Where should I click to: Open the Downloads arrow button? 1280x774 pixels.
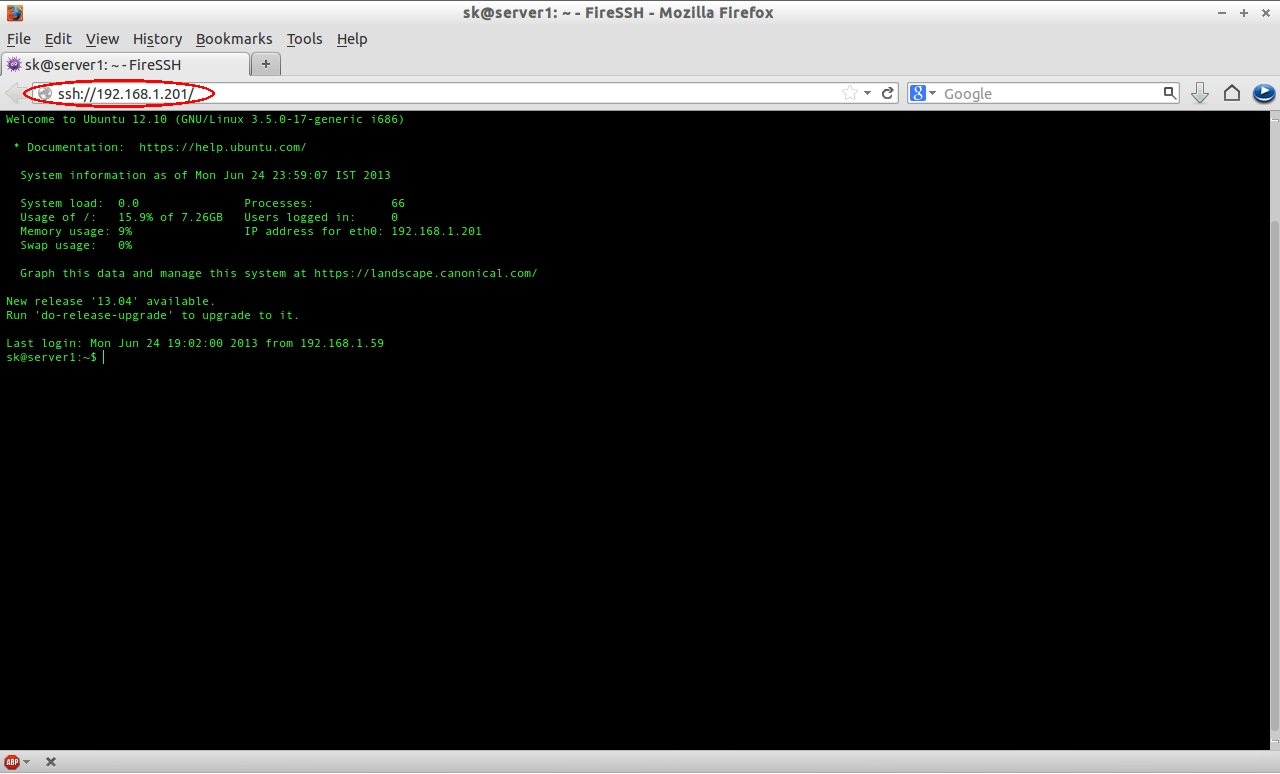tap(1200, 93)
